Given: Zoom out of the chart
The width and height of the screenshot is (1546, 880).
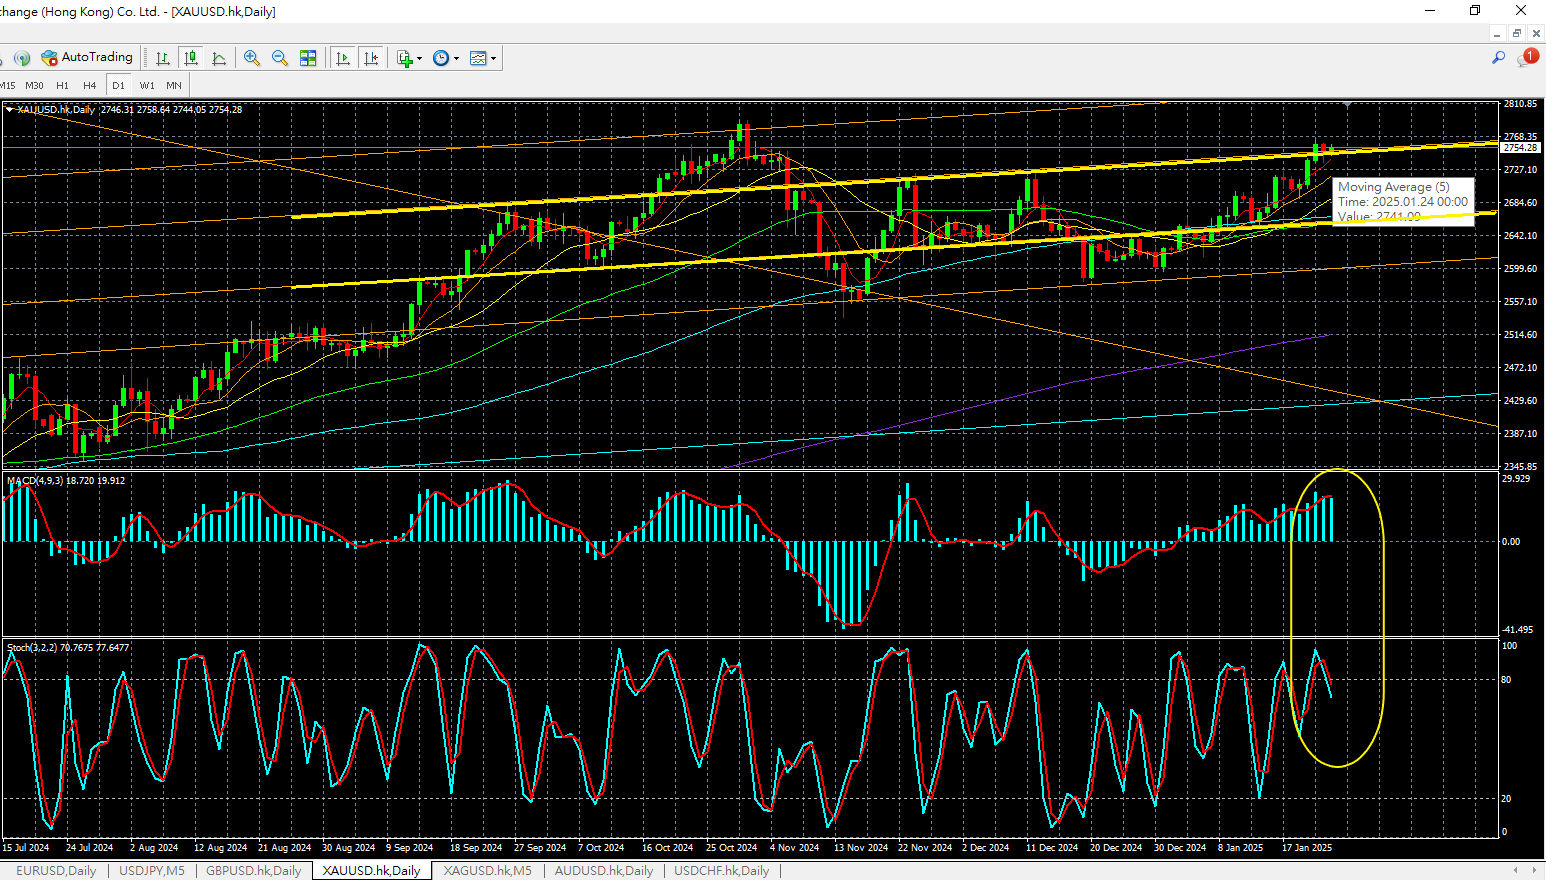Looking at the screenshot, I should (x=280, y=58).
